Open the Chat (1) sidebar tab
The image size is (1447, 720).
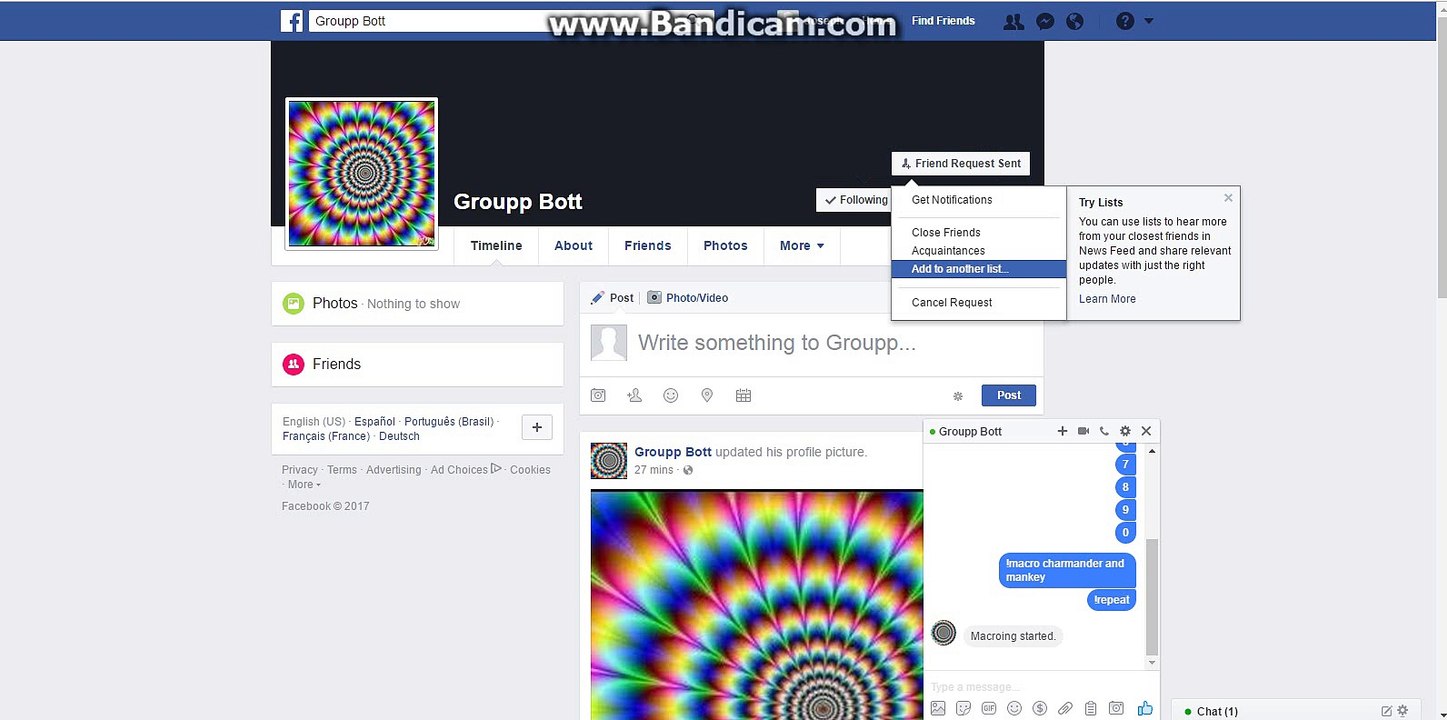[1217, 711]
